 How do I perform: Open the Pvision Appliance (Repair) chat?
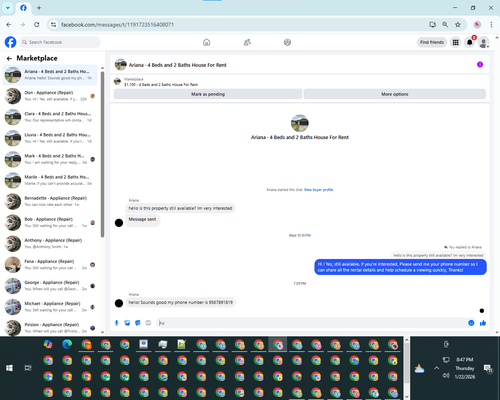coord(50,327)
